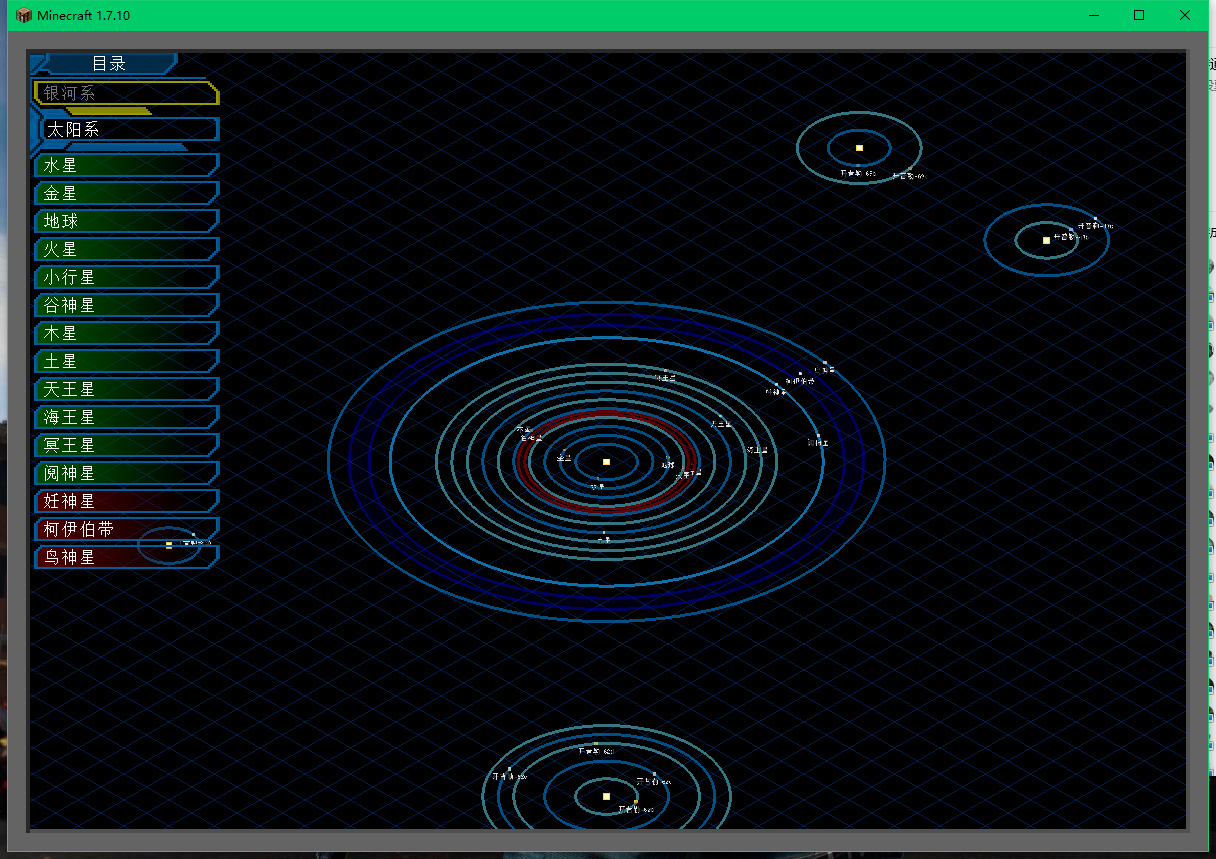Select the red 鸟神星 list entry
This screenshot has height=859, width=1216.
[125, 557]
